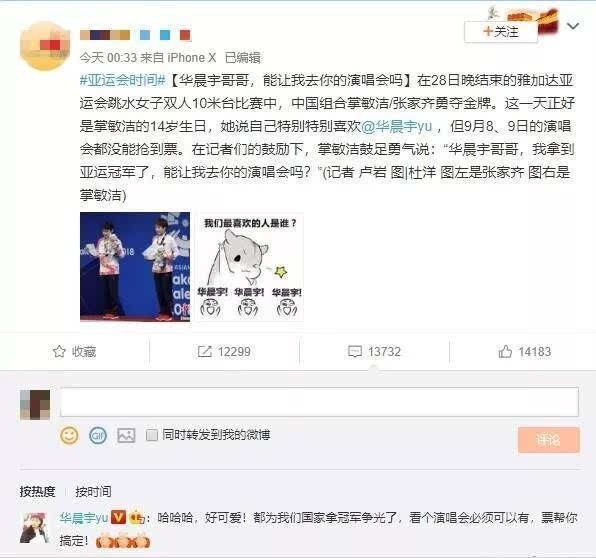Screen dimensions: 596x558
Task: Sort comments by 按时间
Action: point(93,491)
